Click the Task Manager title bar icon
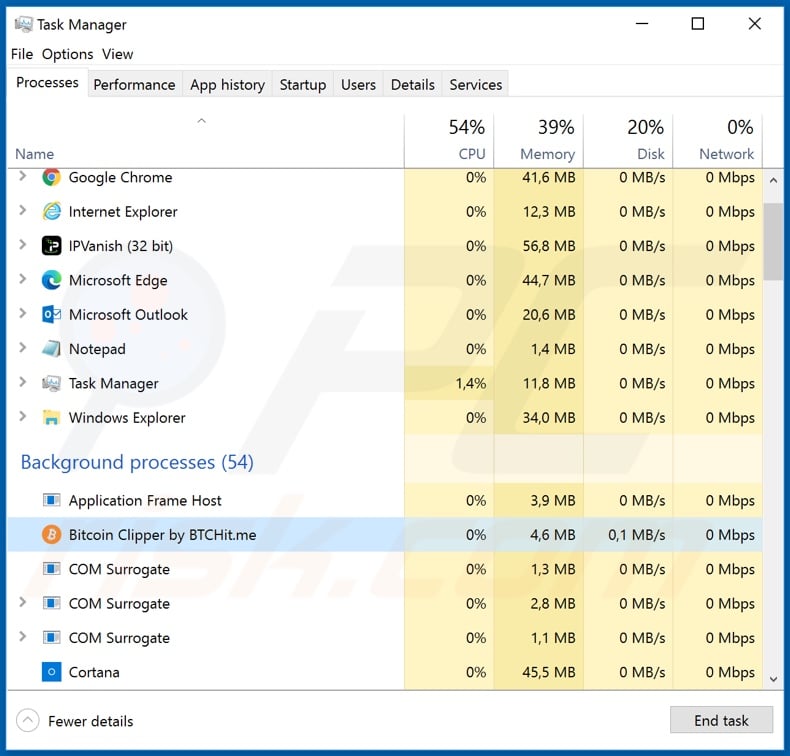This screenshot has height=756, width=790. point(24,24)
